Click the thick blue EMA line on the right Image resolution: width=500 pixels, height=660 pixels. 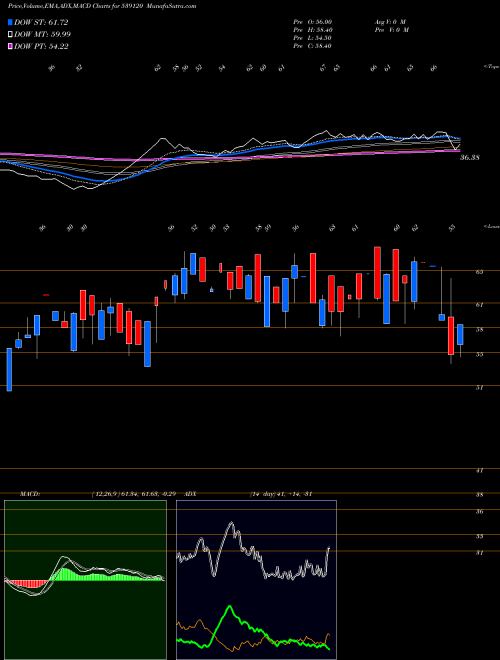coord(421,138)
